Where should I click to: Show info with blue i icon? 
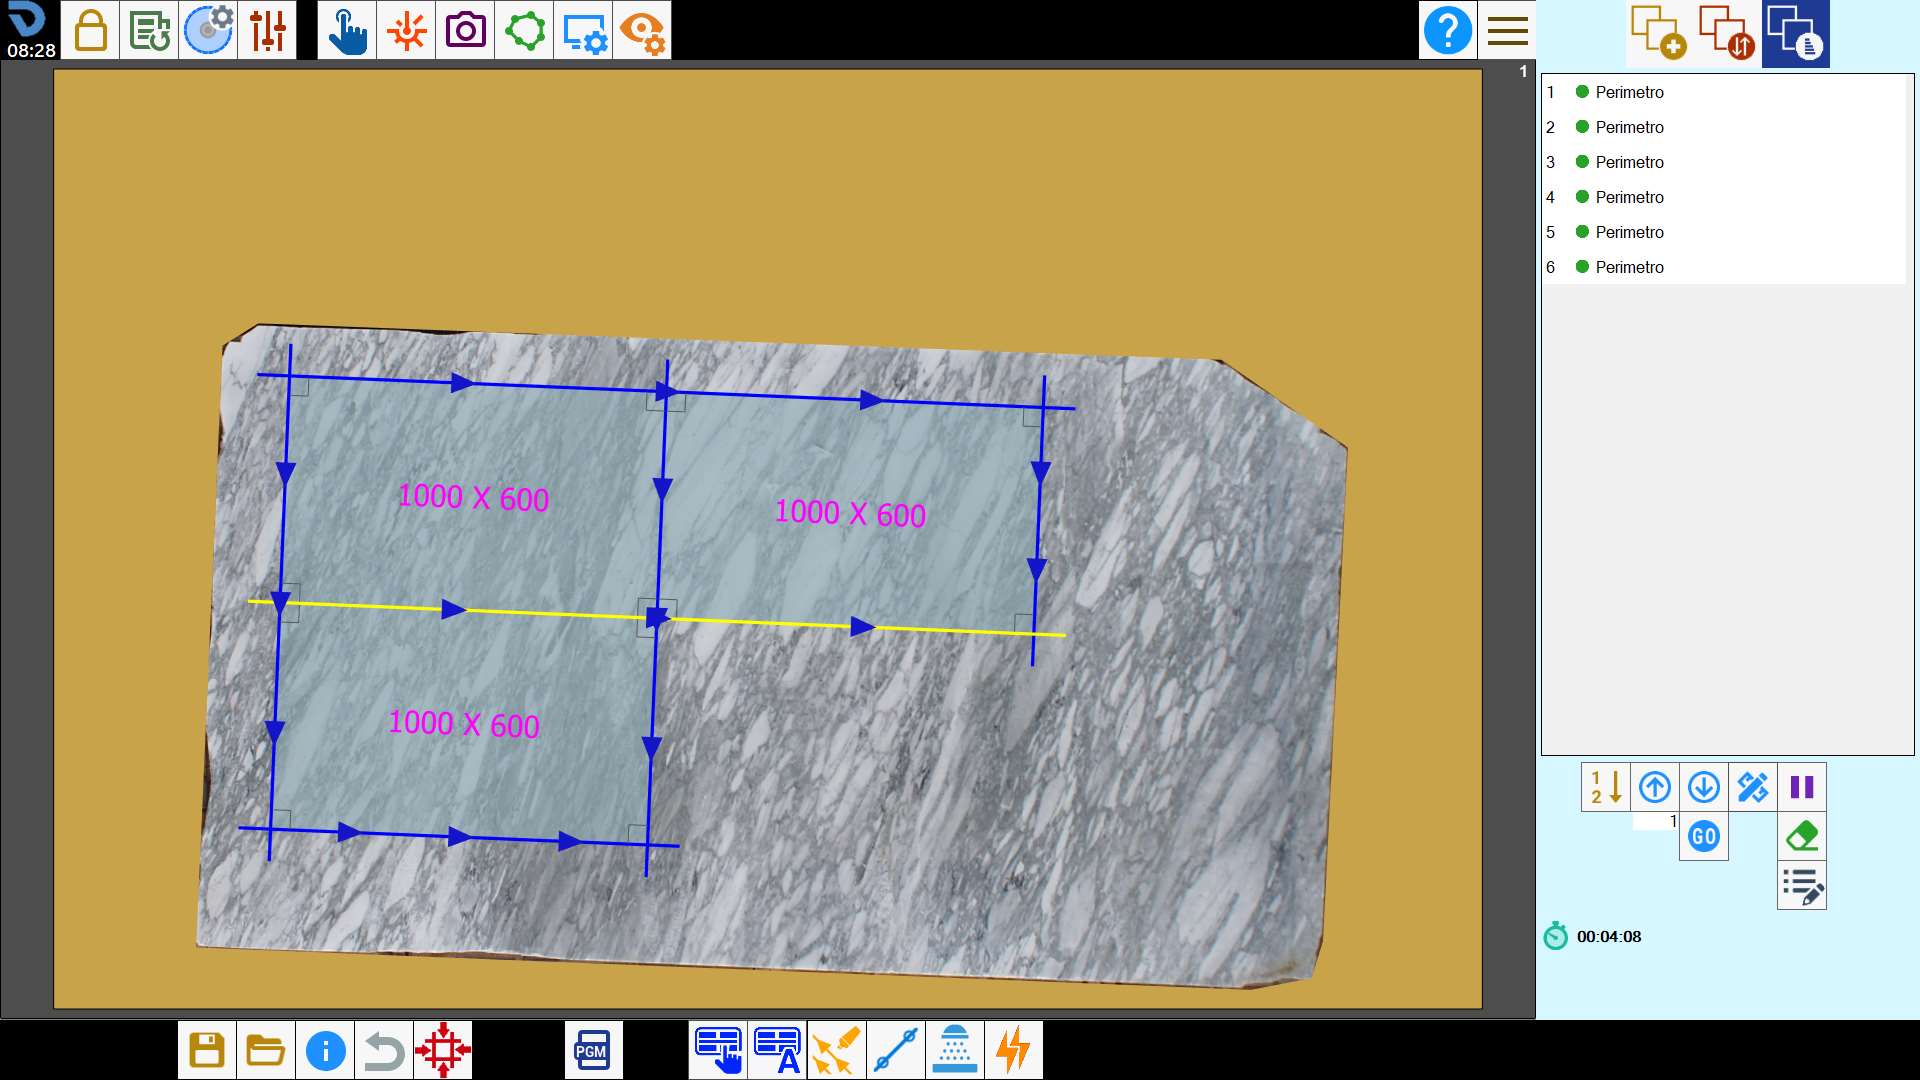325,1050
